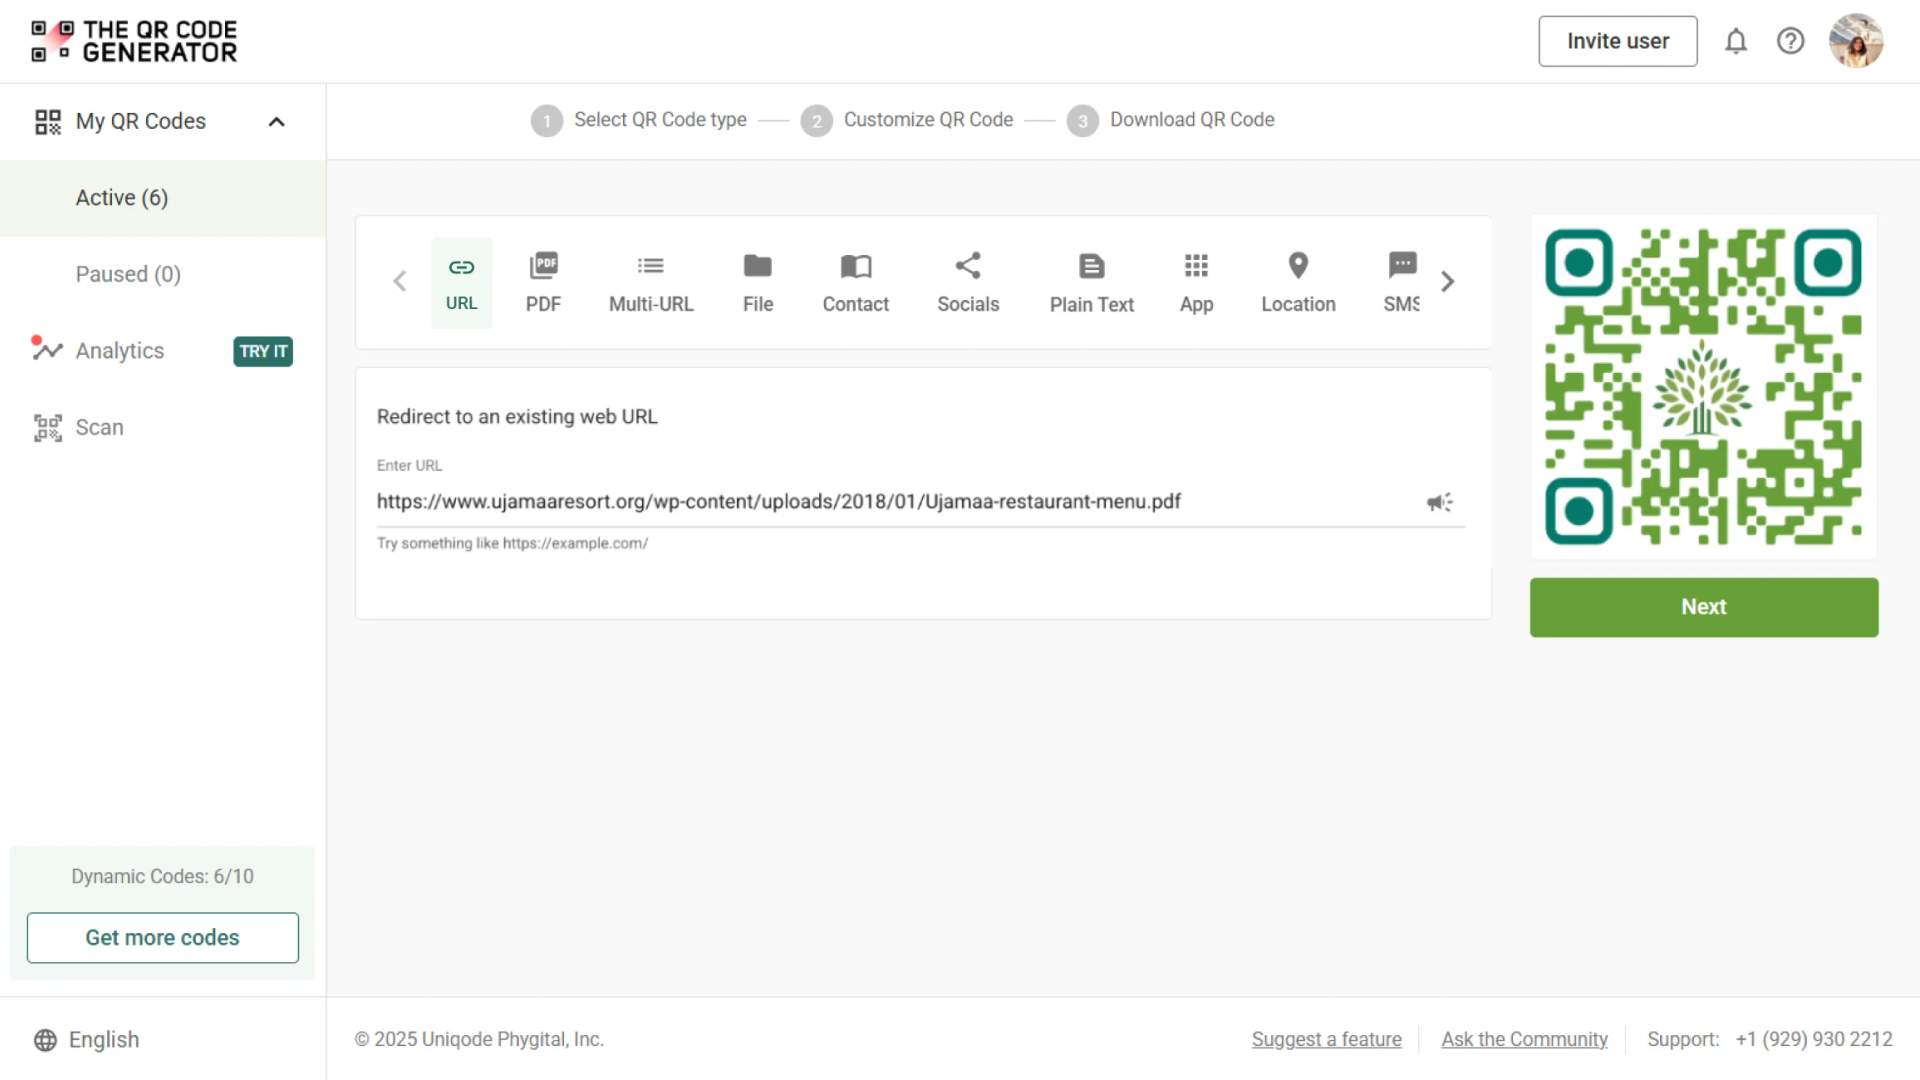
Task: Open Paused (0) codes list
Action: tap(163, 274)
